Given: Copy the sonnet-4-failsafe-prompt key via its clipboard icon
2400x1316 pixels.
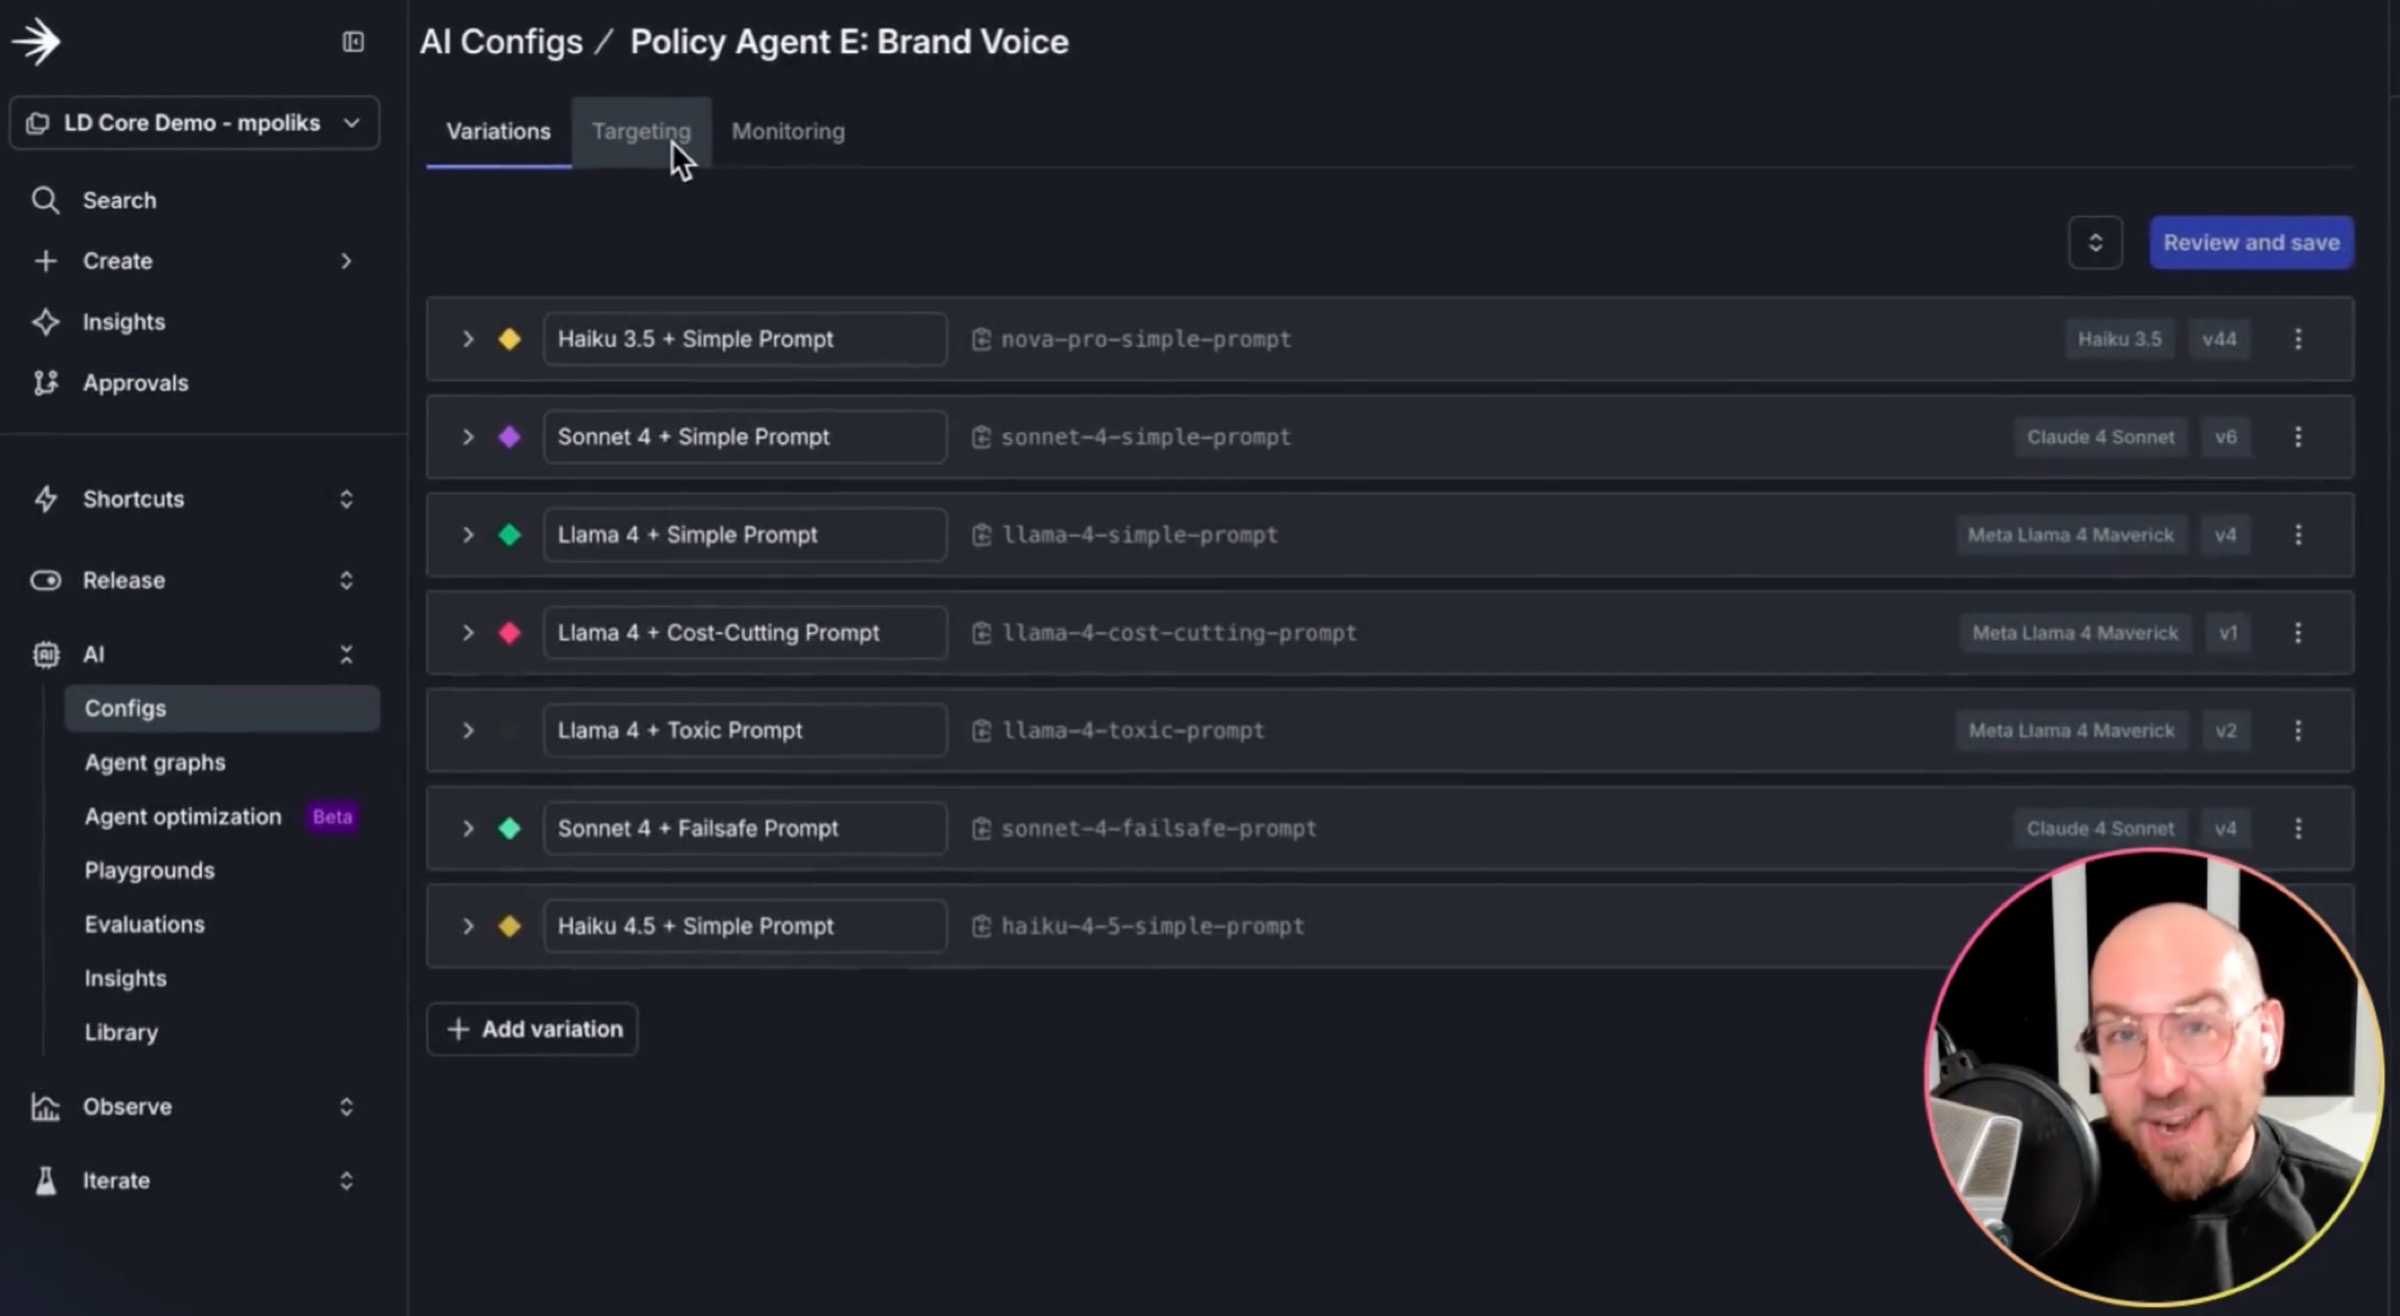Looking at the screenshot, I should click(x=981, y=829).
